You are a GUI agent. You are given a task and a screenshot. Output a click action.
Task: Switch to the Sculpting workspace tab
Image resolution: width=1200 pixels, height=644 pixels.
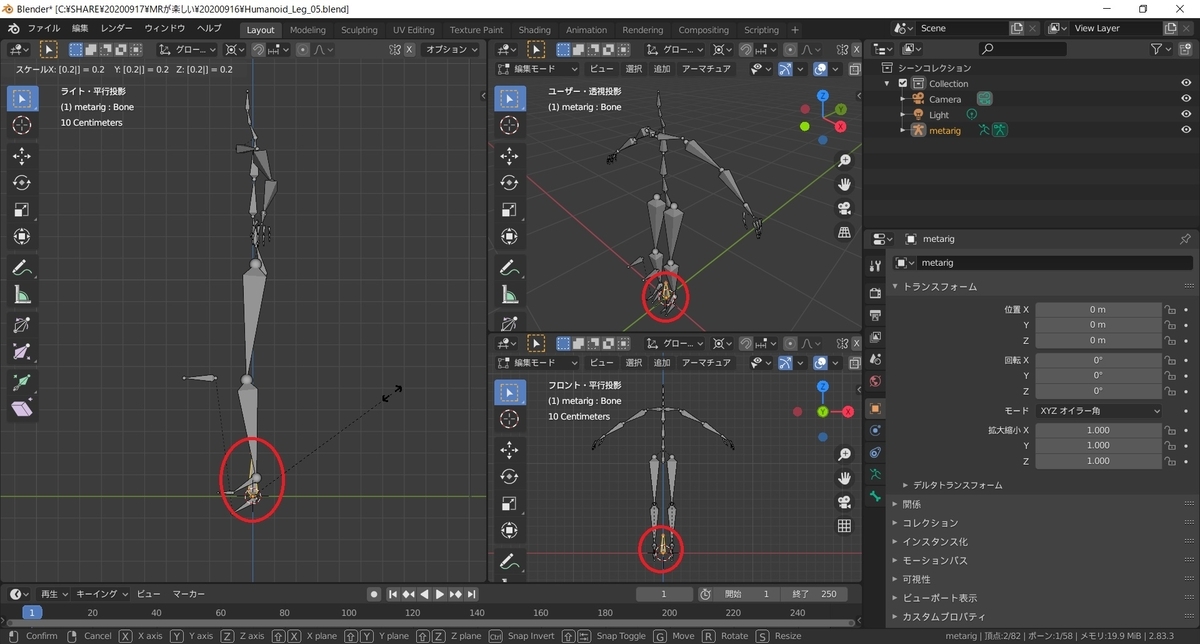pos(359,30)
